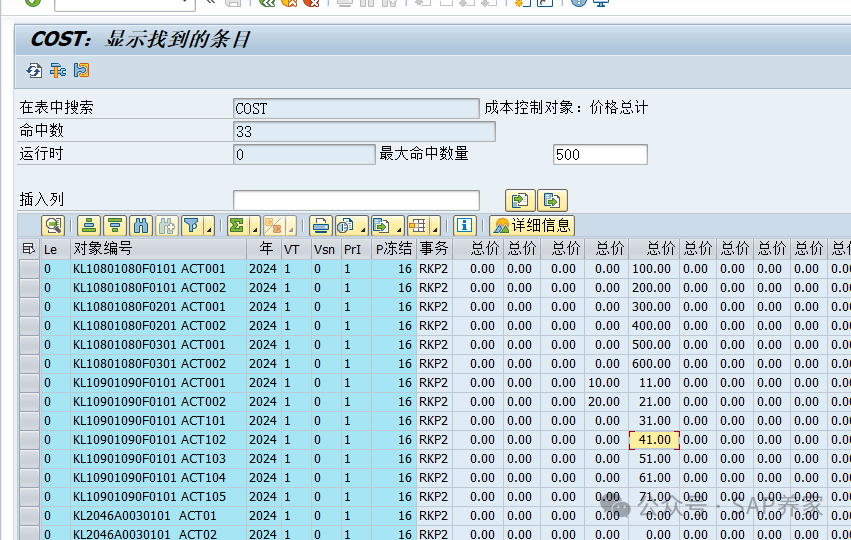Apply the funnel Set Filter icon

pyautogui.click(x=192, y=226)
